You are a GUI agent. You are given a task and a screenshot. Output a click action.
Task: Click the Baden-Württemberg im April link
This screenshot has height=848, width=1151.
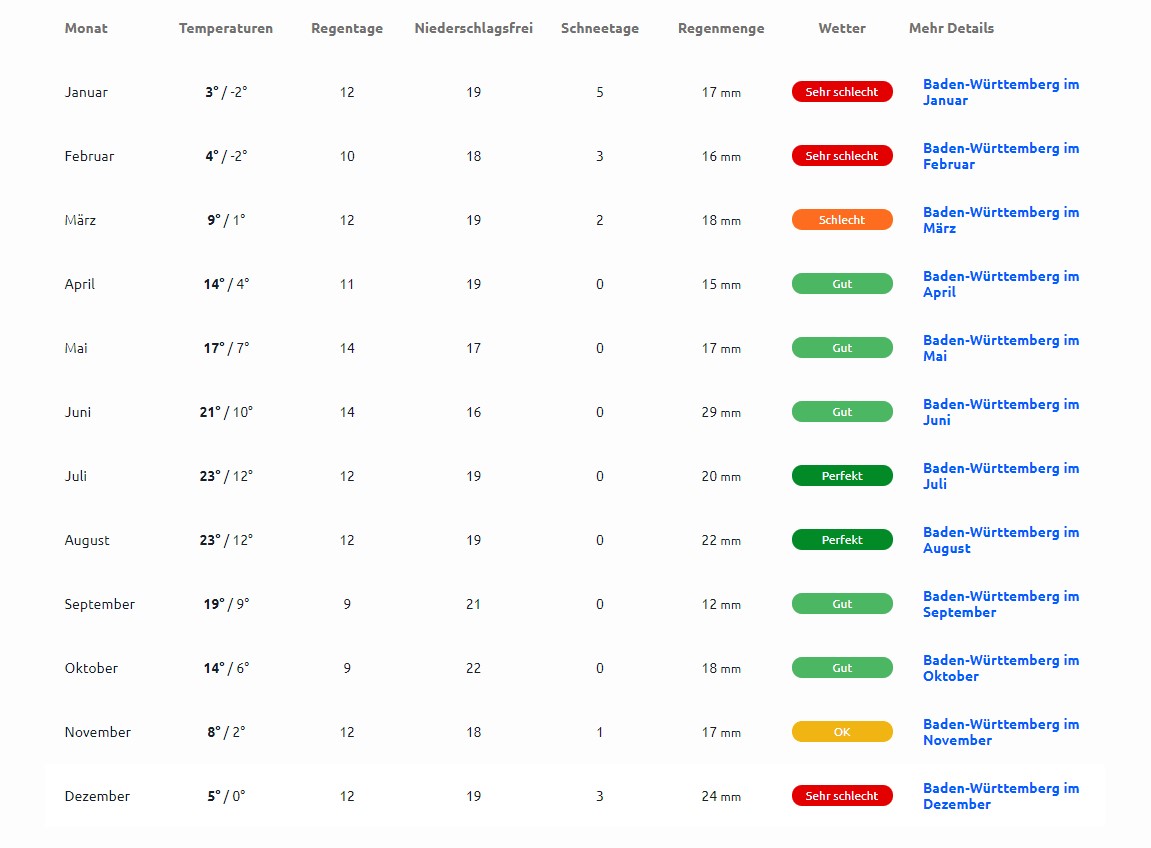1000,284
